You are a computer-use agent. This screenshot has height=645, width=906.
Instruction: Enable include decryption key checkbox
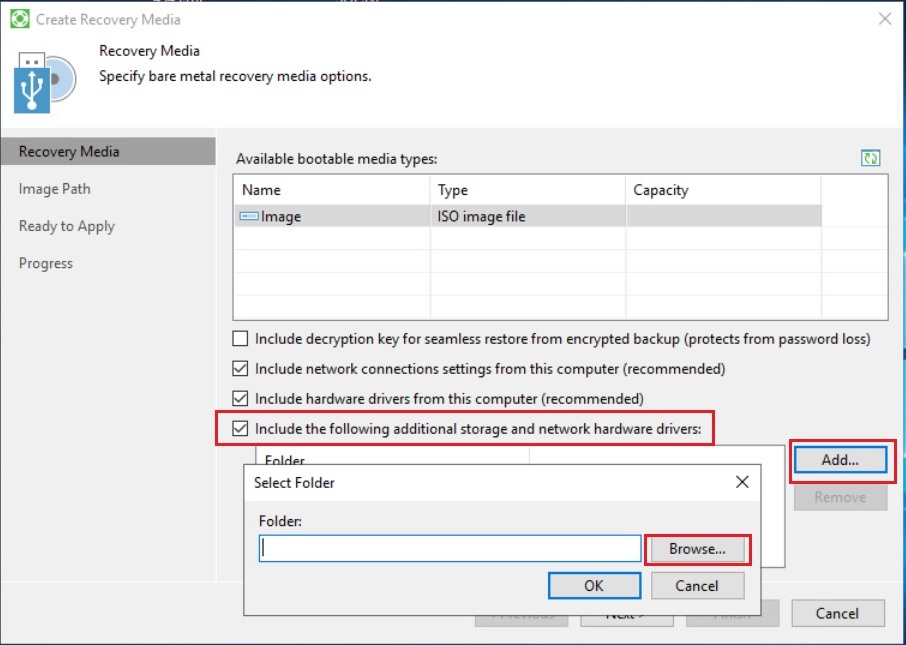click(240, 339)
